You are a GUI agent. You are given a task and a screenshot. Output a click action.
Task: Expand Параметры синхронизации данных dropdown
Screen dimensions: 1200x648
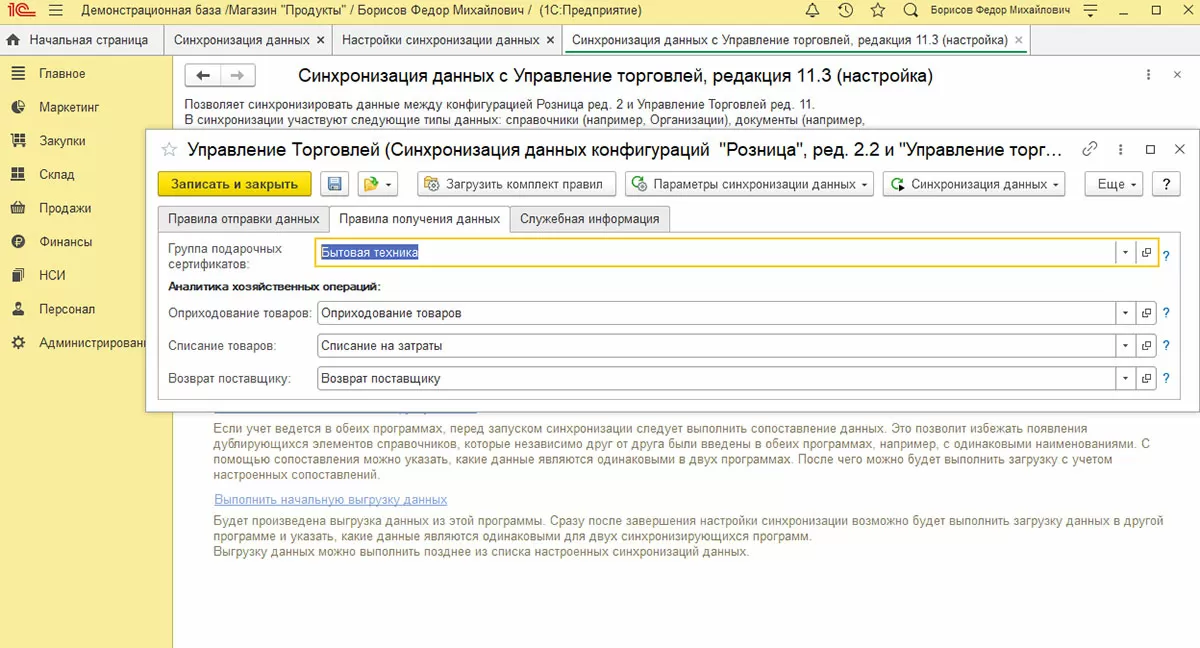[749, 184]
